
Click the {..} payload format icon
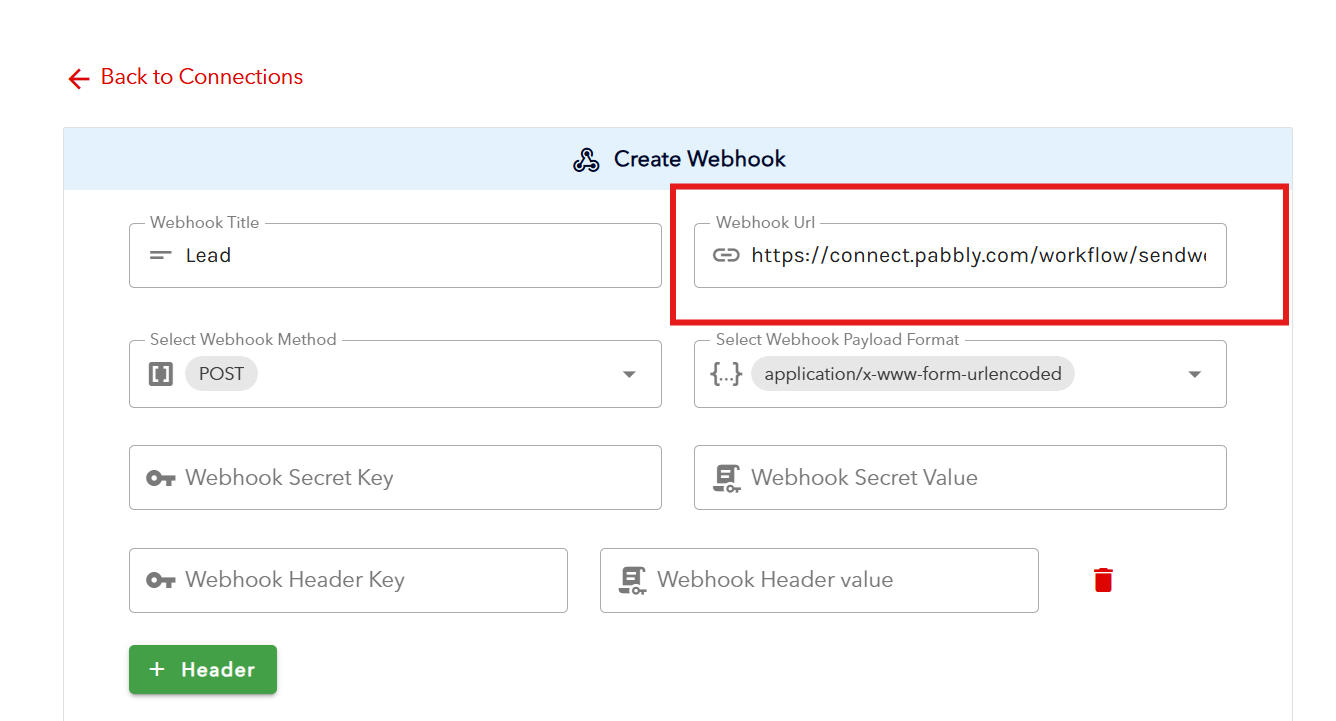[x=726, y=373]
